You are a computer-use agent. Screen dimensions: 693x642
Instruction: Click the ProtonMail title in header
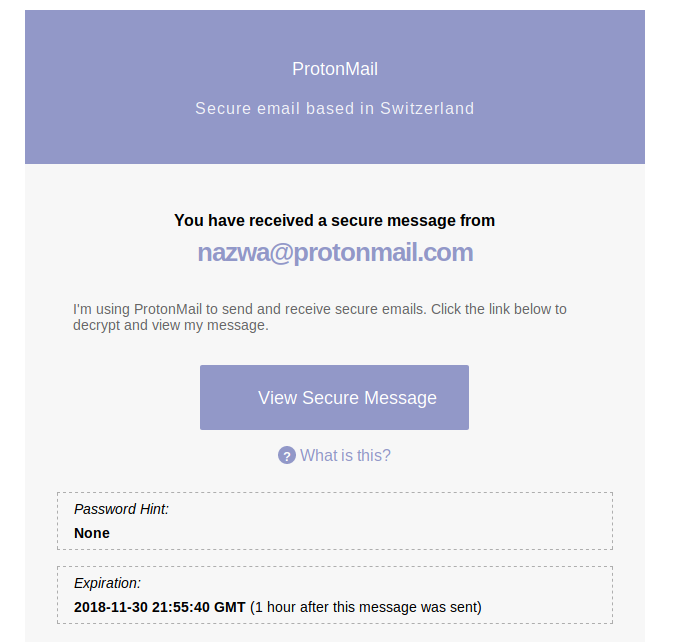335,69
